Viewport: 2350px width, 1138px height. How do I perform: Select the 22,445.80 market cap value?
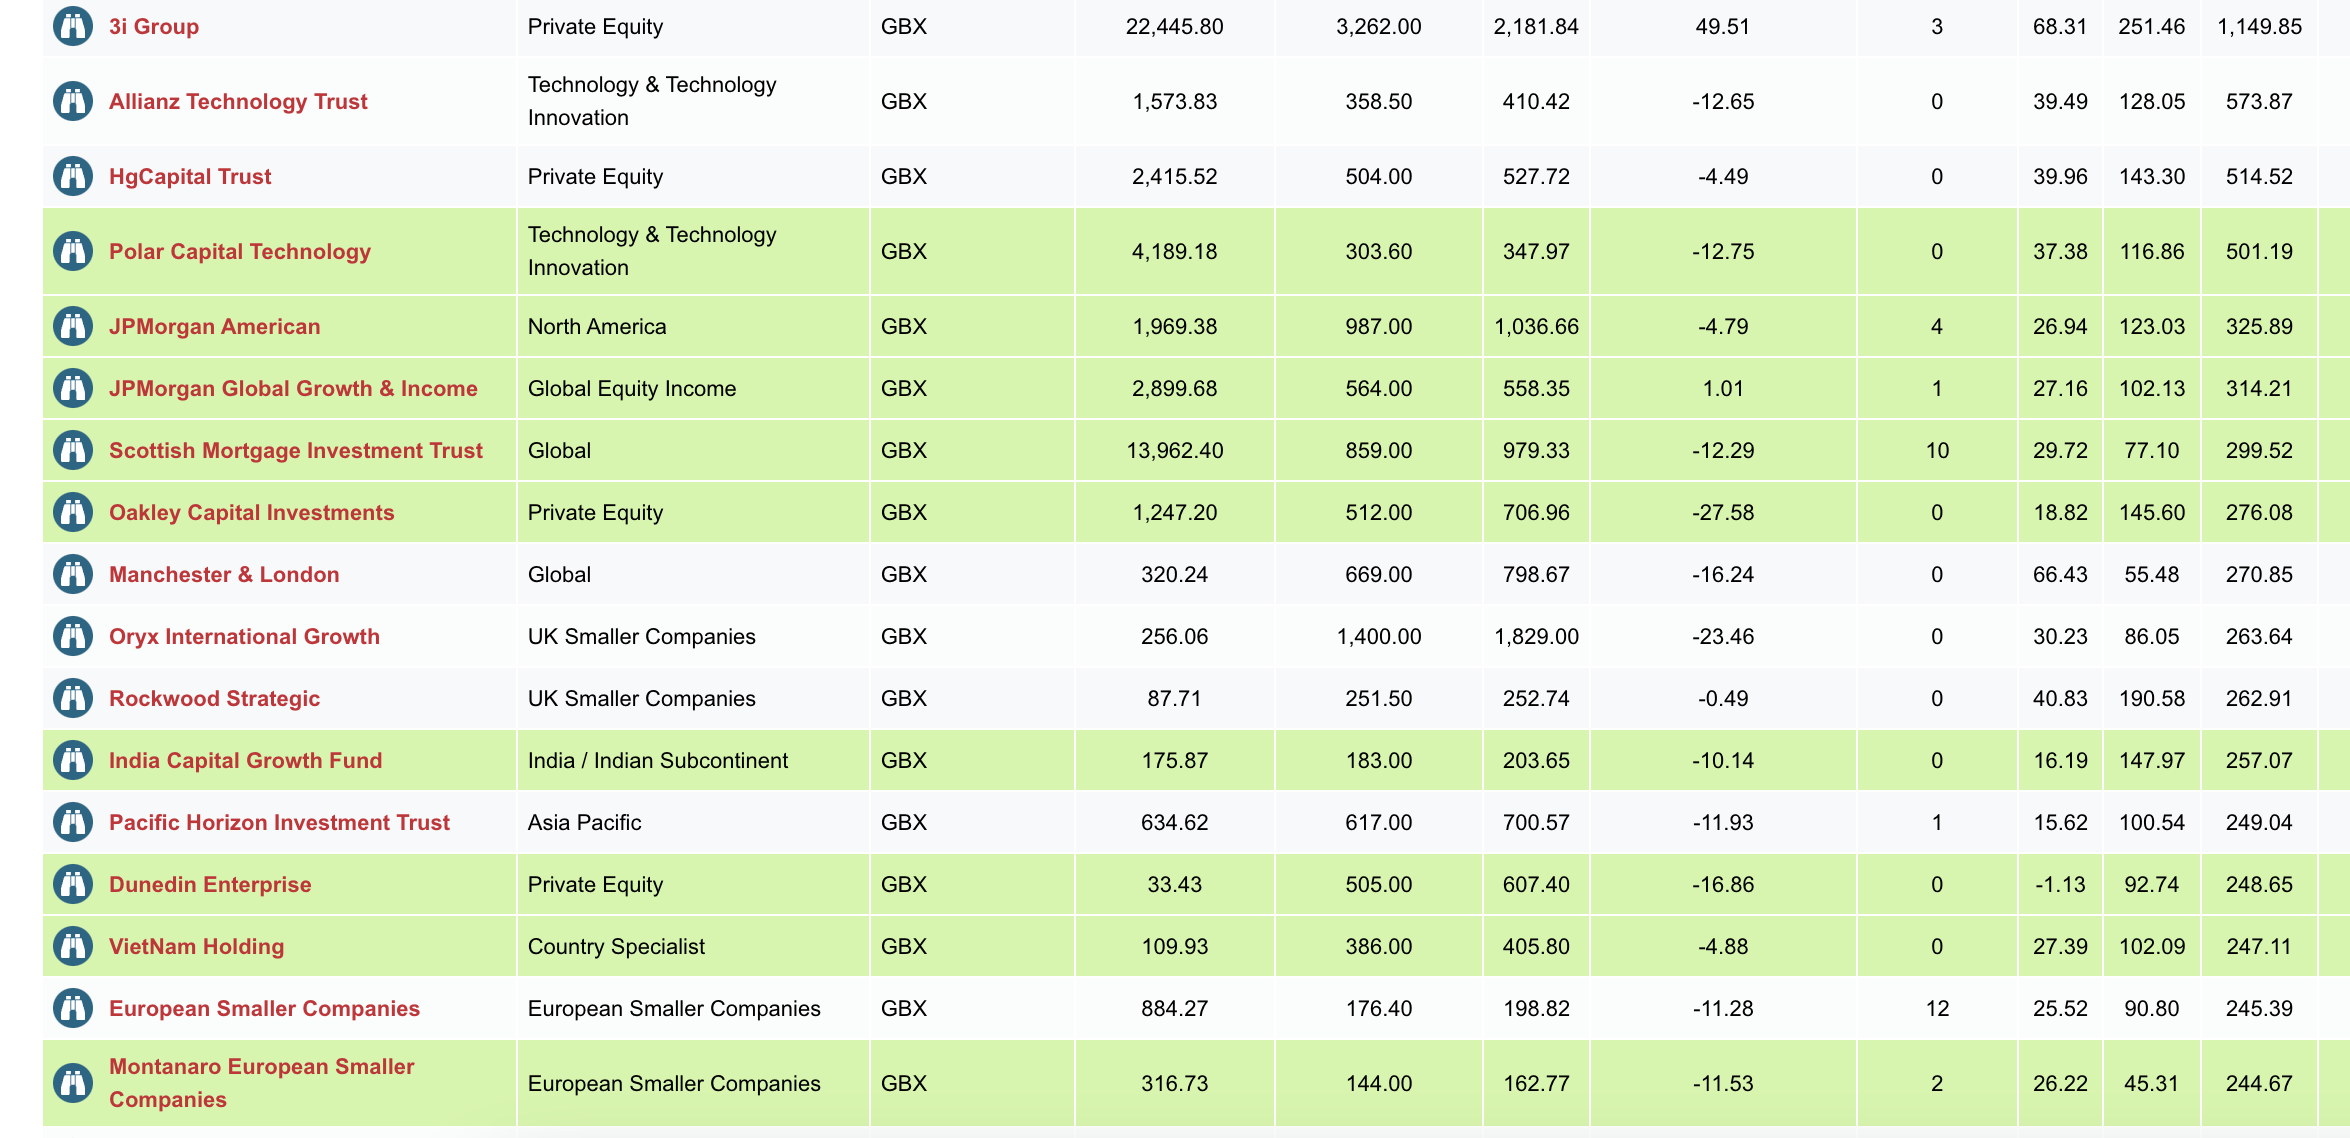coord(1174,26)
